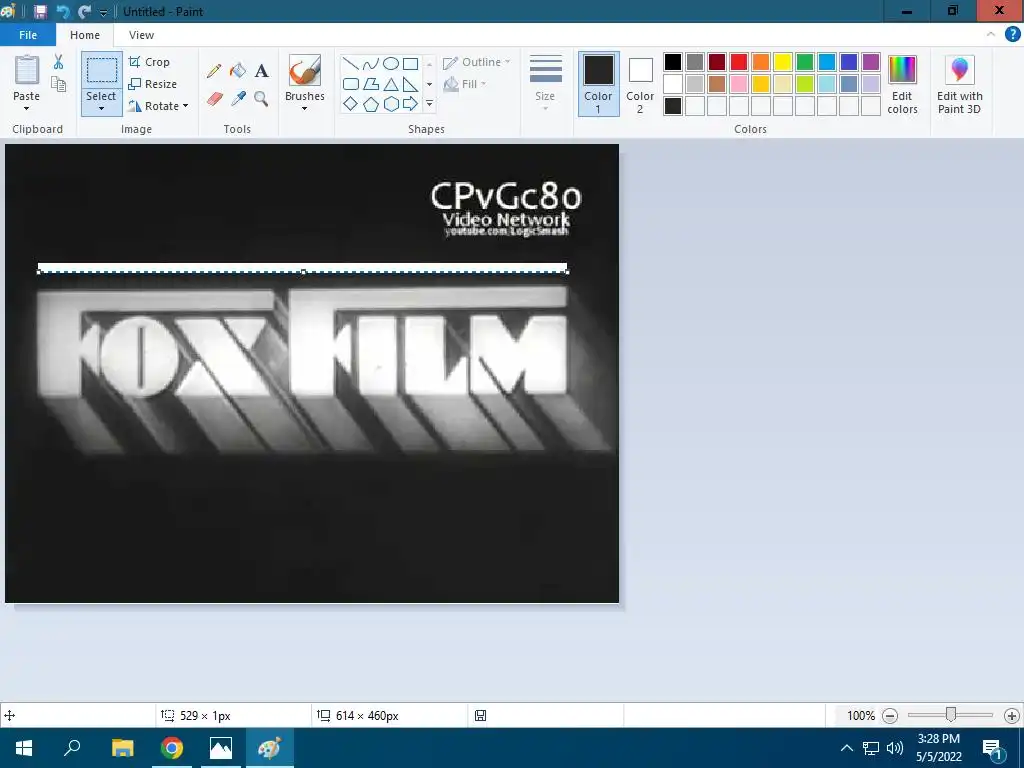The image size is (1024, 768).
Task: Open the line Size dropdown
Action: [x=545, y=84]
